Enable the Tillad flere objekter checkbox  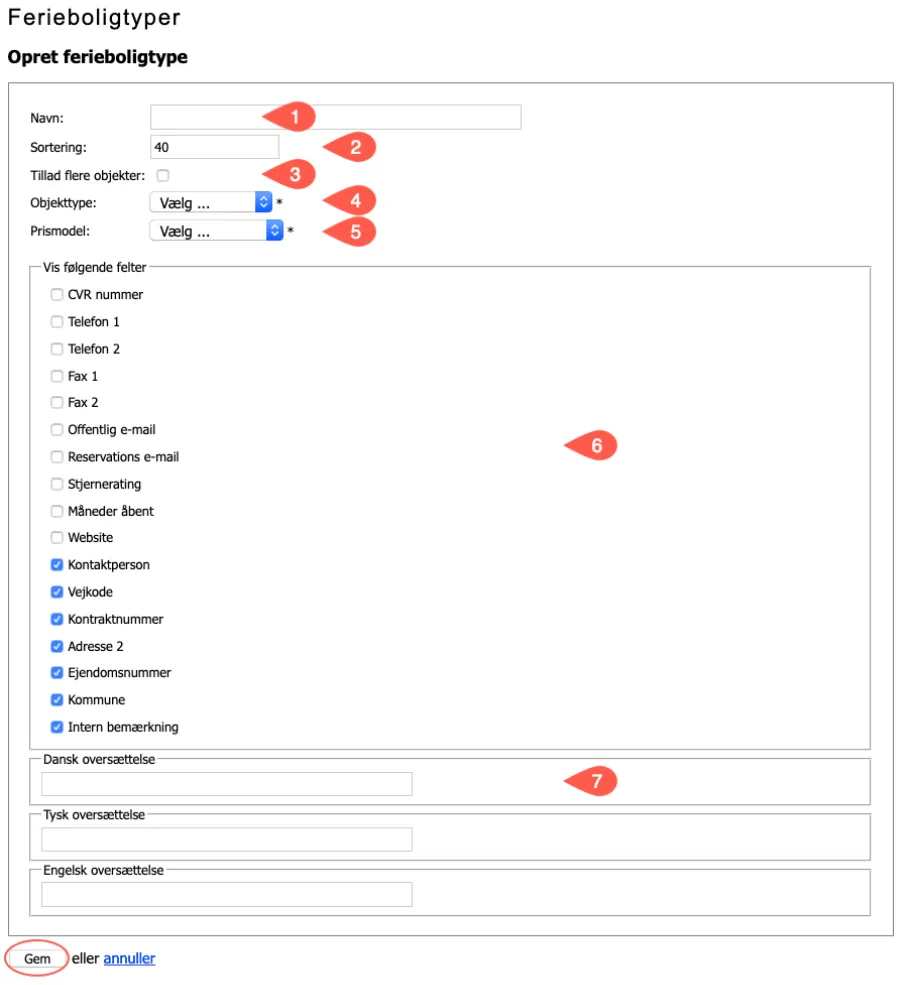pos(163,175)
